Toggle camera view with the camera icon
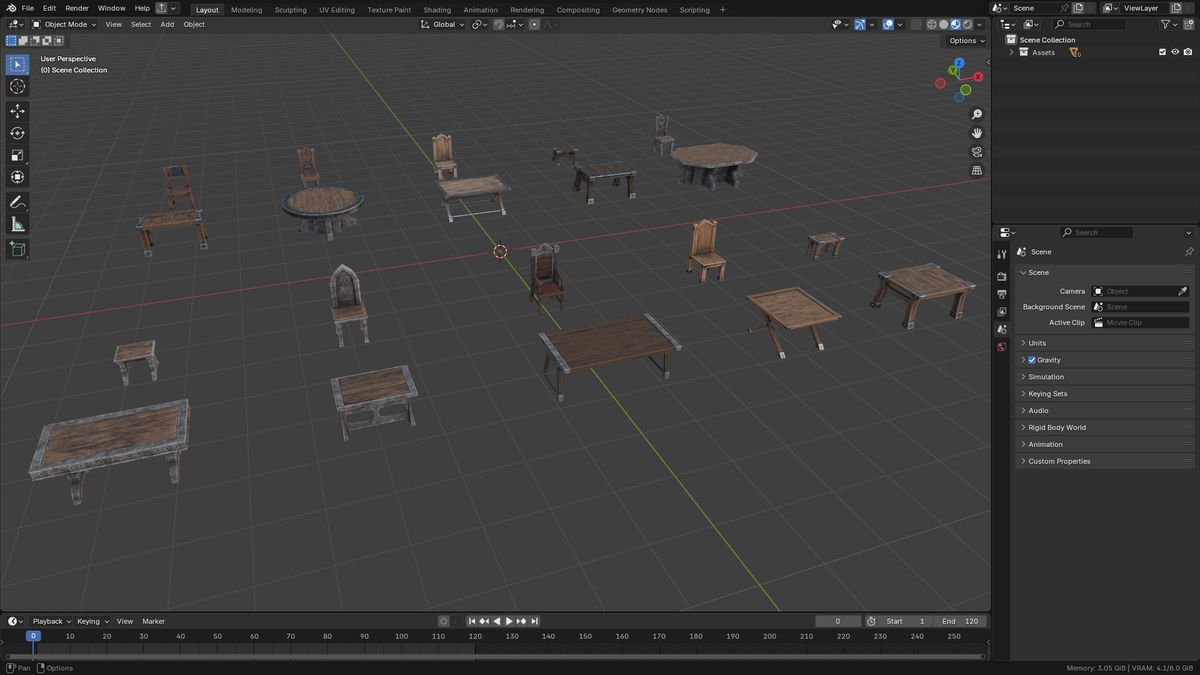 pos(977,152)
